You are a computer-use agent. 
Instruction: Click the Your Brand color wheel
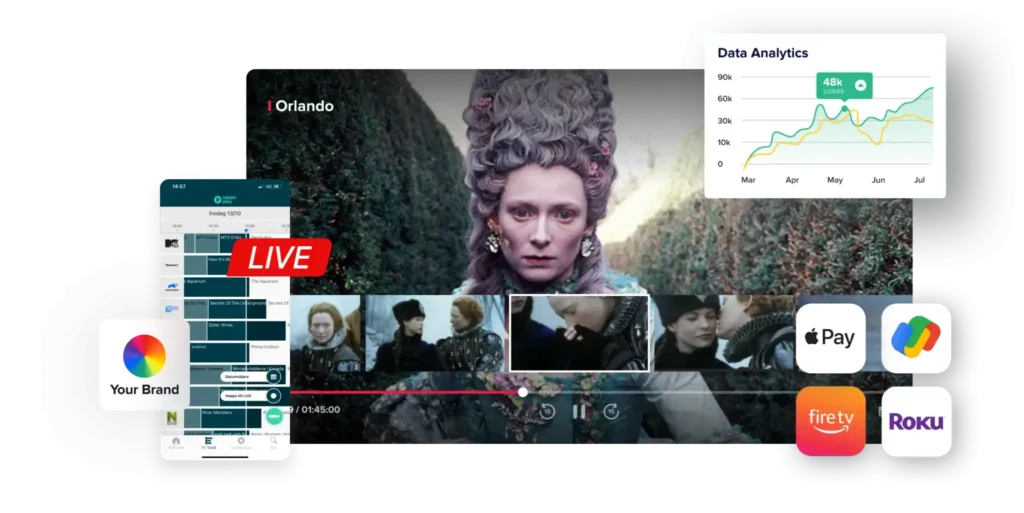(x=144, y=356)
